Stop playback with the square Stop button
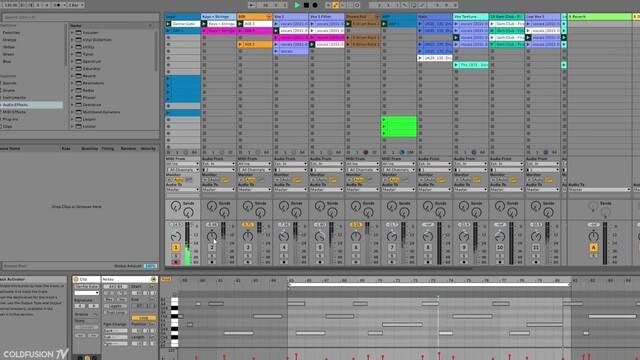640x360 pixels. point(306,5)
